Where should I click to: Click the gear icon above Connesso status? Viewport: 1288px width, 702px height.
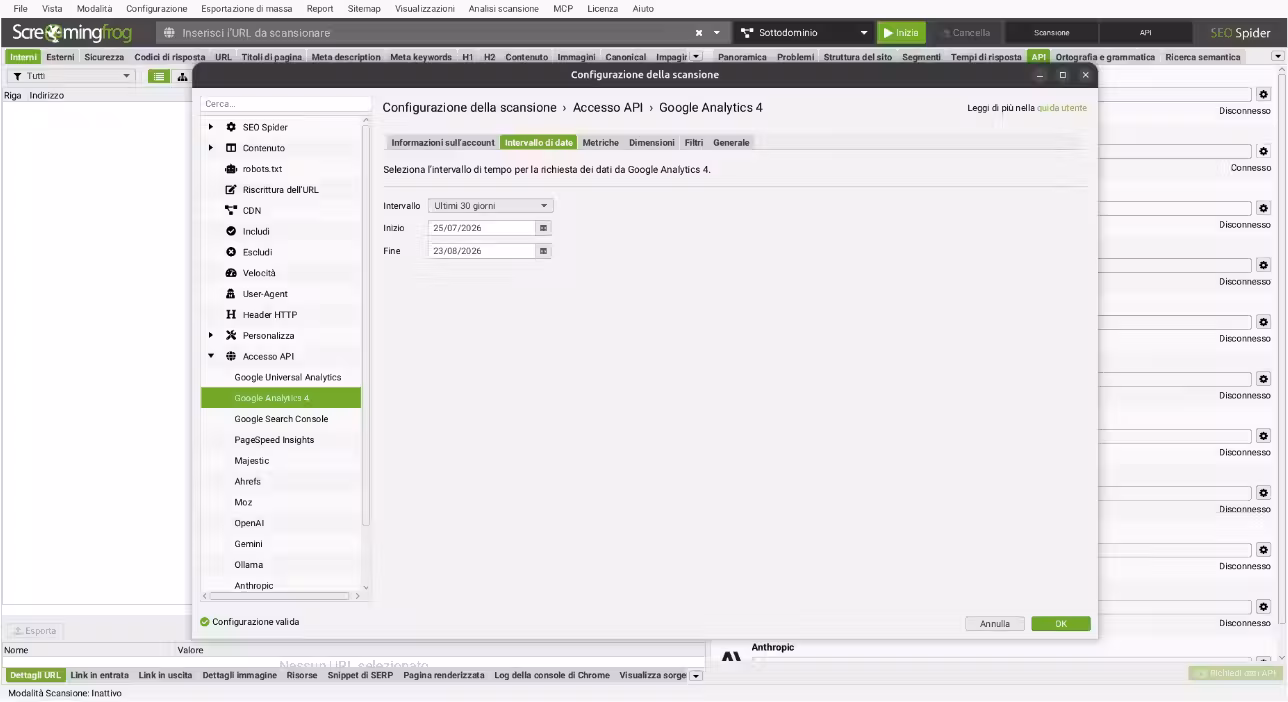(x=1263, y=151)
